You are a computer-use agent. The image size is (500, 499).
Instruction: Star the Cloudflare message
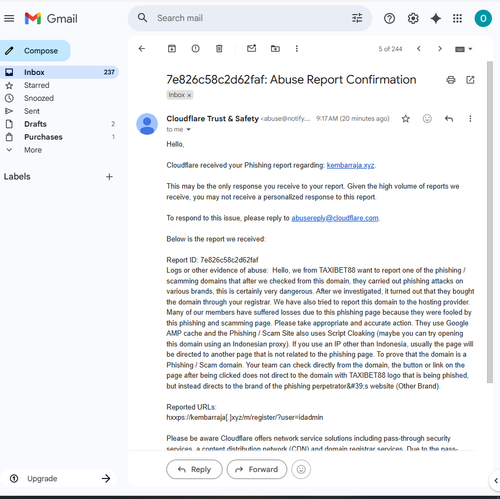pos(405,119)
